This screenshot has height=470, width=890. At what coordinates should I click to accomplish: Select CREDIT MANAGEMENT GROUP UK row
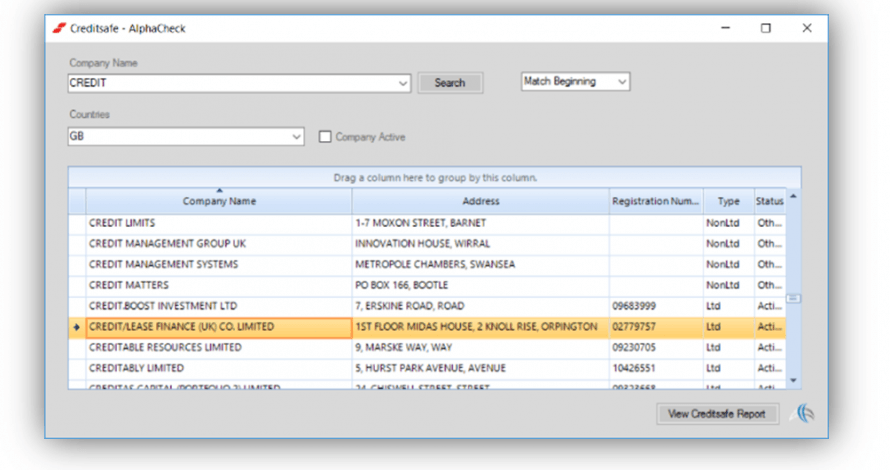pyautogui.click(x=427, y=244)
